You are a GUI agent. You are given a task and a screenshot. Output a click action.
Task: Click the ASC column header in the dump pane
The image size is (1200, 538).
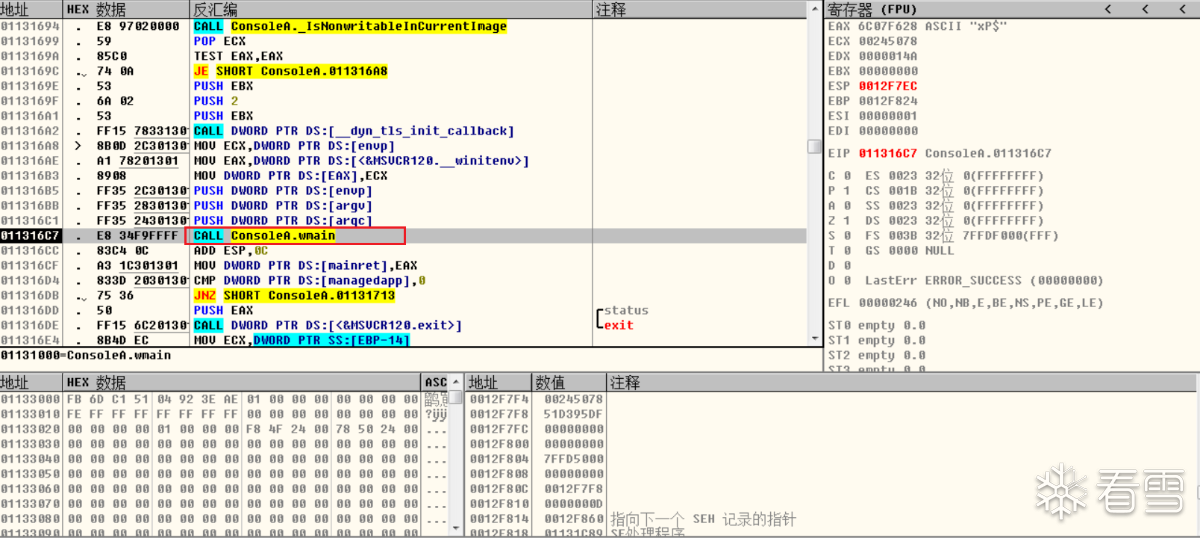(x=436, y=382)
